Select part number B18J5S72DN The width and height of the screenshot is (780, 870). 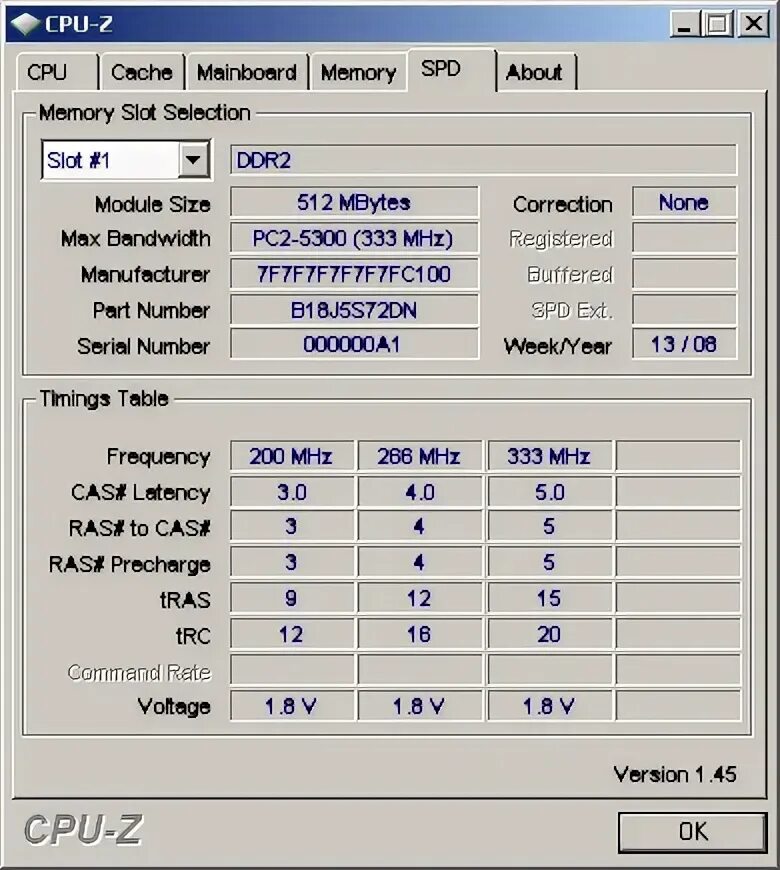354,310
